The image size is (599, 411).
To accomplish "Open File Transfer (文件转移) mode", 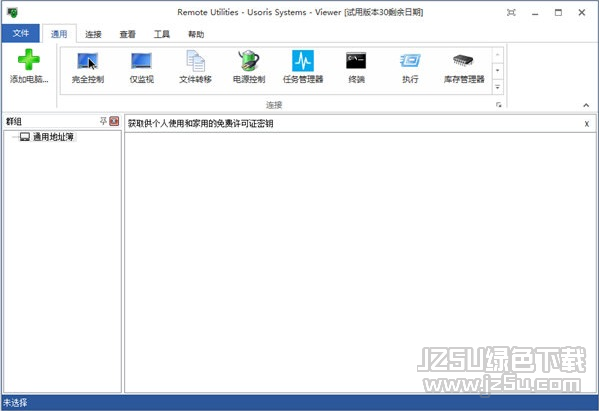I will point(196,61).
